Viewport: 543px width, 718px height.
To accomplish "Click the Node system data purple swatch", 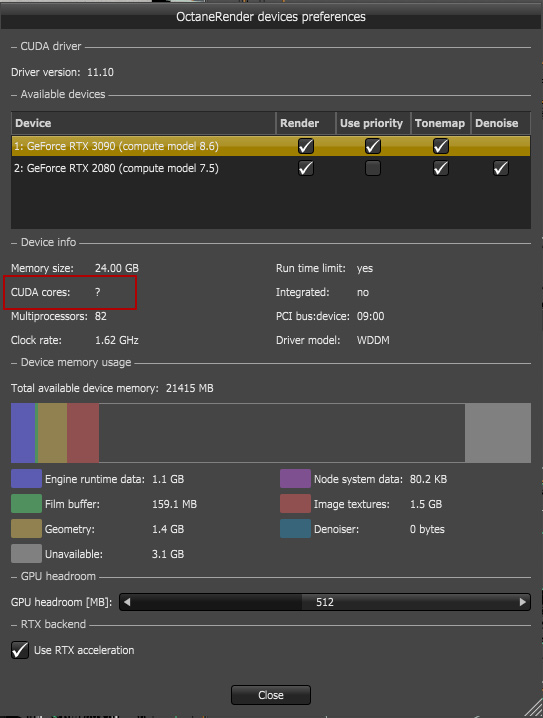I will (295, 479).
